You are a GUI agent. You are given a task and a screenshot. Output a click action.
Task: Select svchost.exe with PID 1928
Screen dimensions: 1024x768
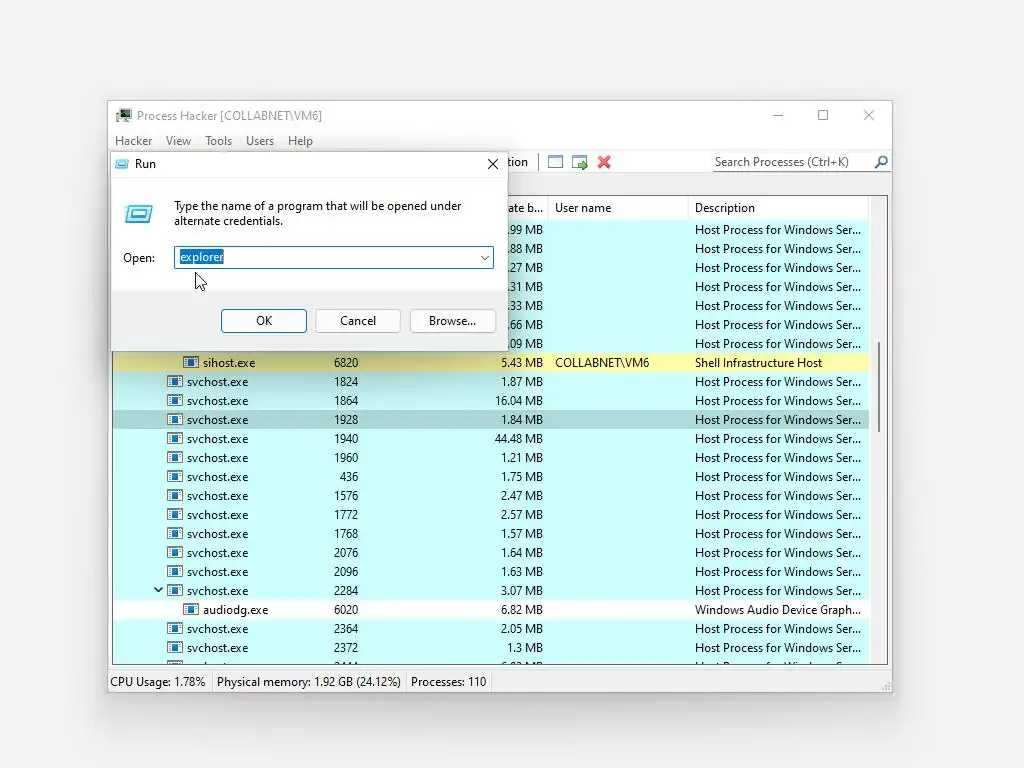[x=490, y=419]
